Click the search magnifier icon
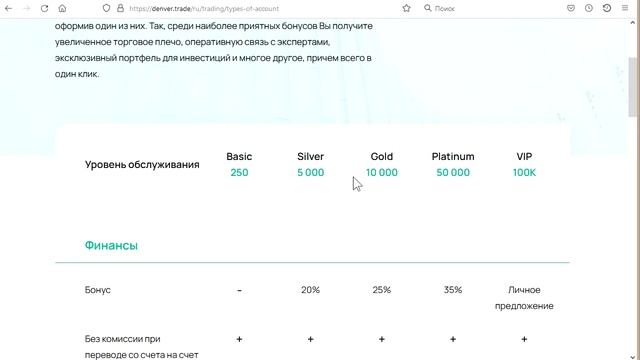 click(427, 8)
